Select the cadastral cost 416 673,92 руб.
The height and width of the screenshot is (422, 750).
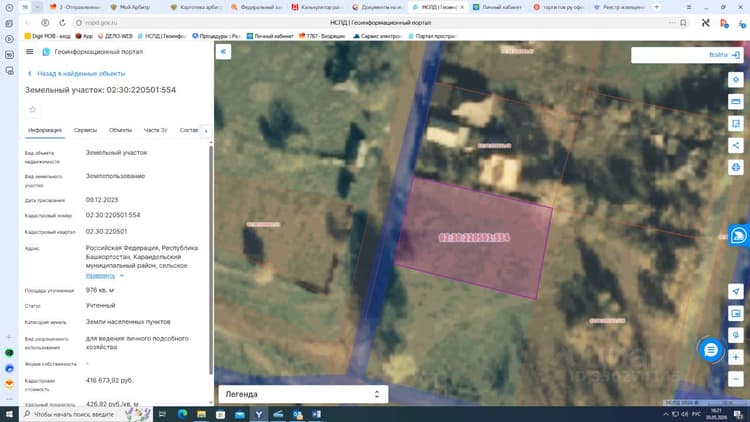click(x=110, y=380)
